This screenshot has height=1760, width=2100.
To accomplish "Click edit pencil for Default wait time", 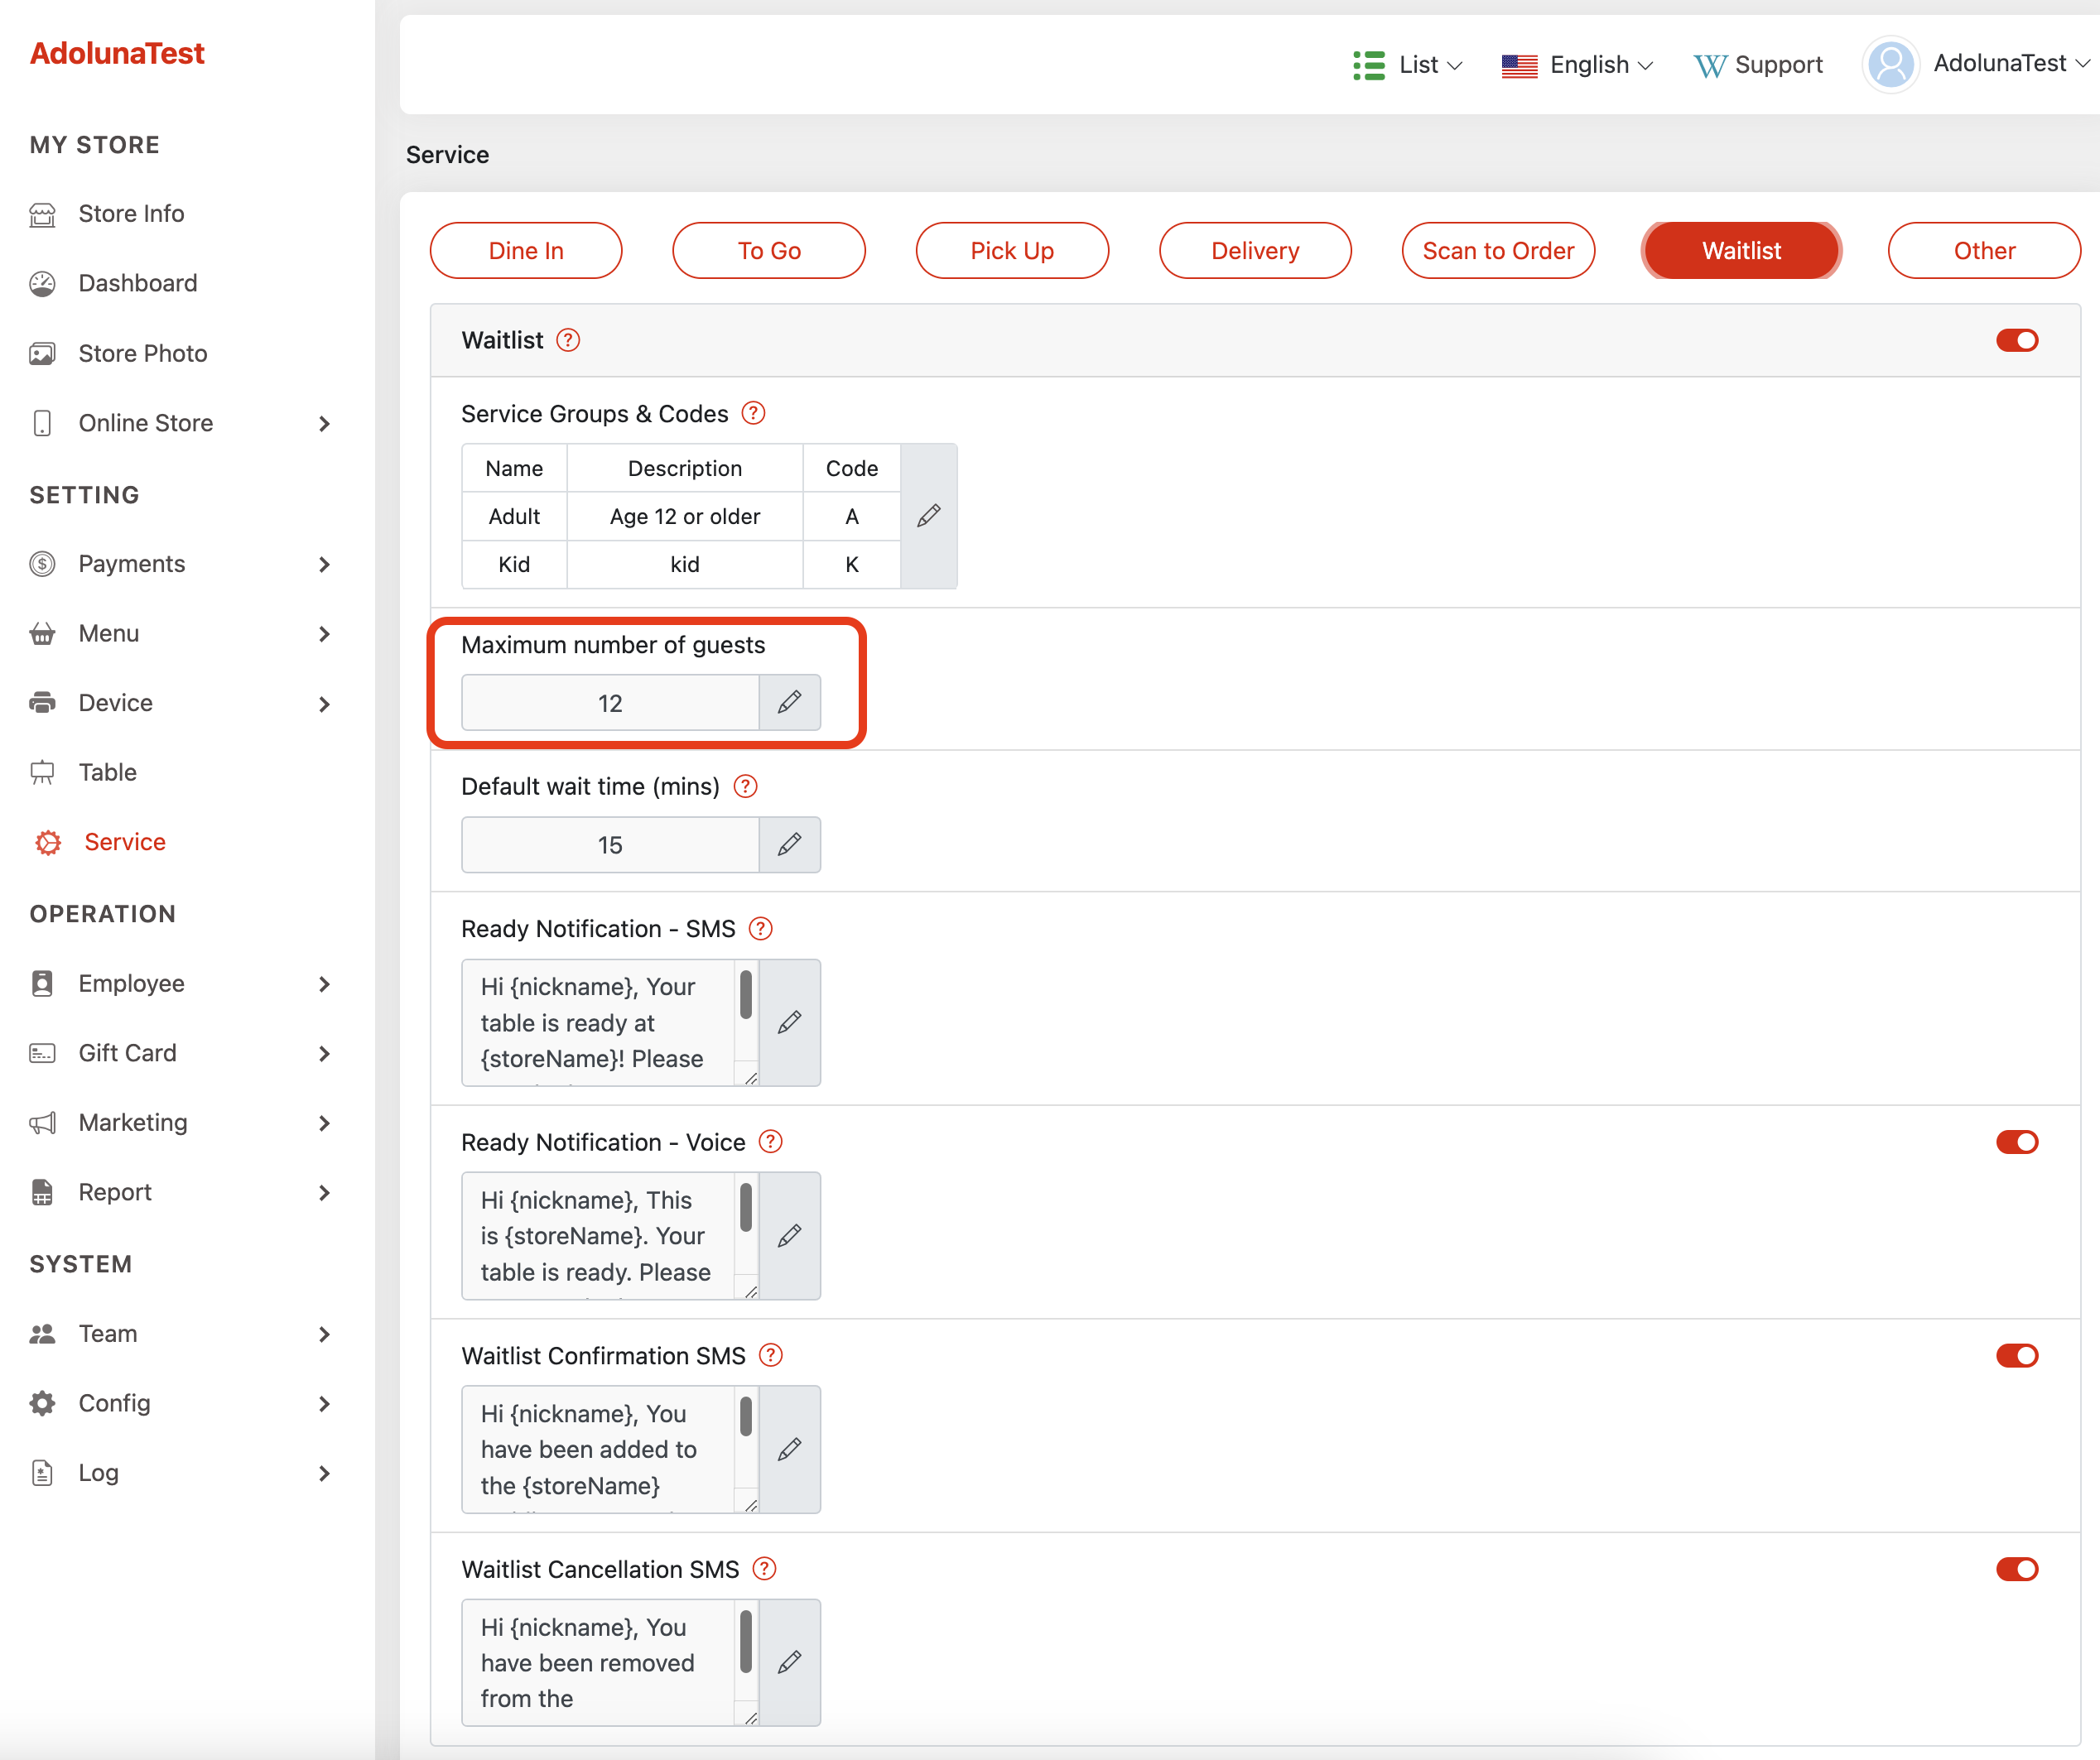I will click(x=789, y=845).
